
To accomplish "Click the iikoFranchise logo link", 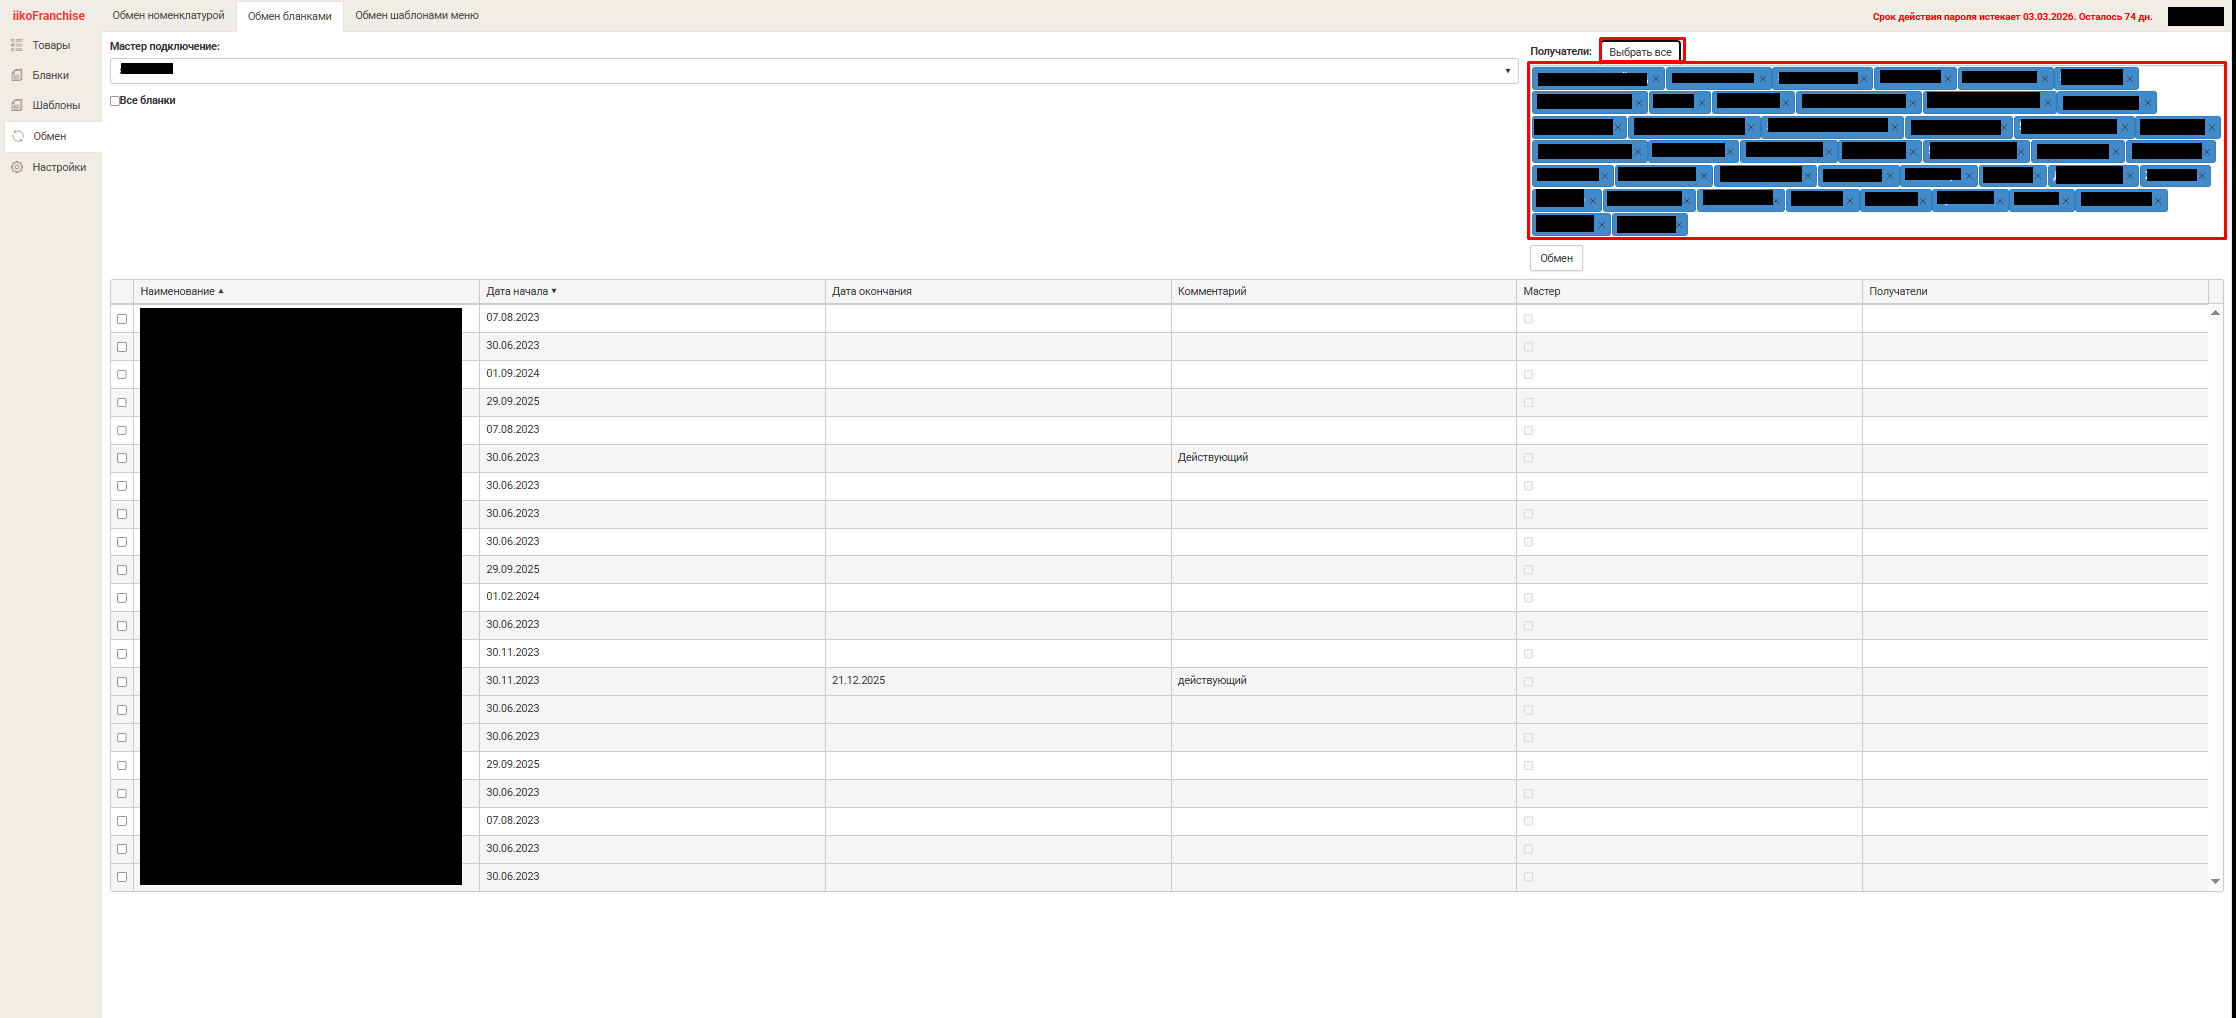I will (x=49, y=16).
